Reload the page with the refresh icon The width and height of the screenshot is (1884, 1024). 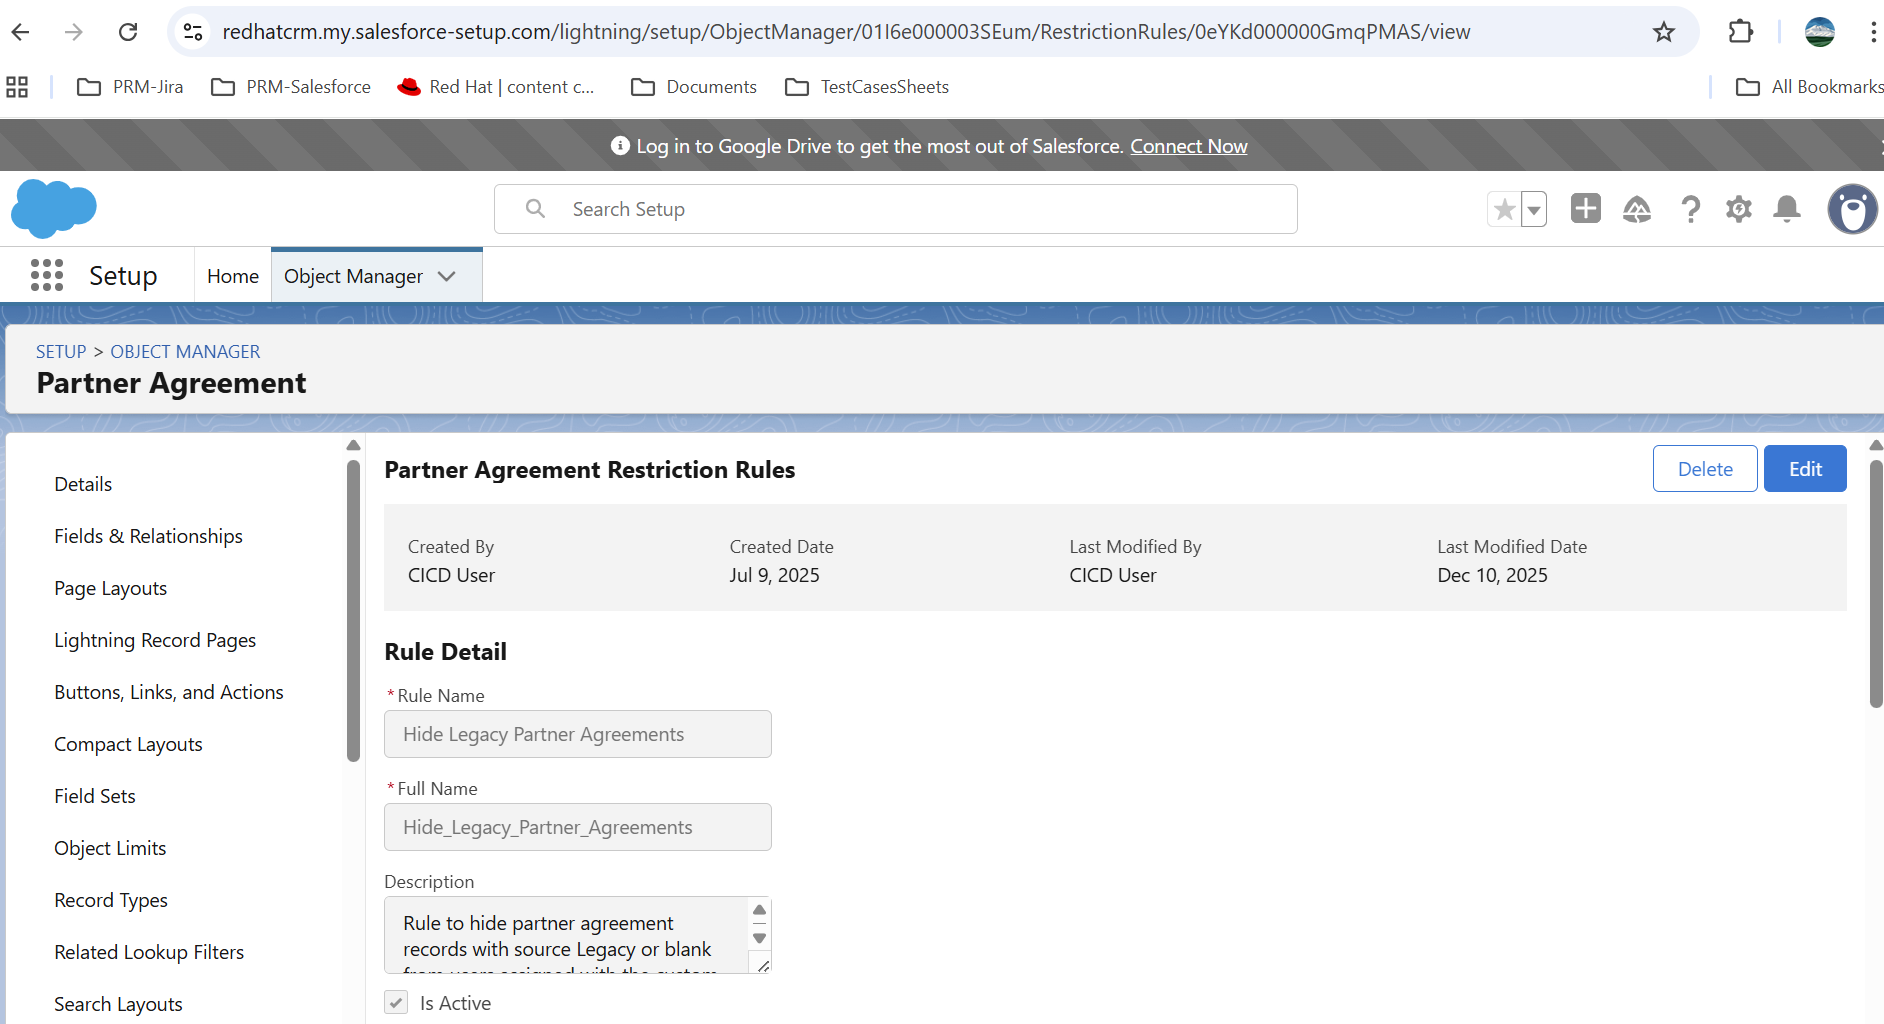(128, 32)
